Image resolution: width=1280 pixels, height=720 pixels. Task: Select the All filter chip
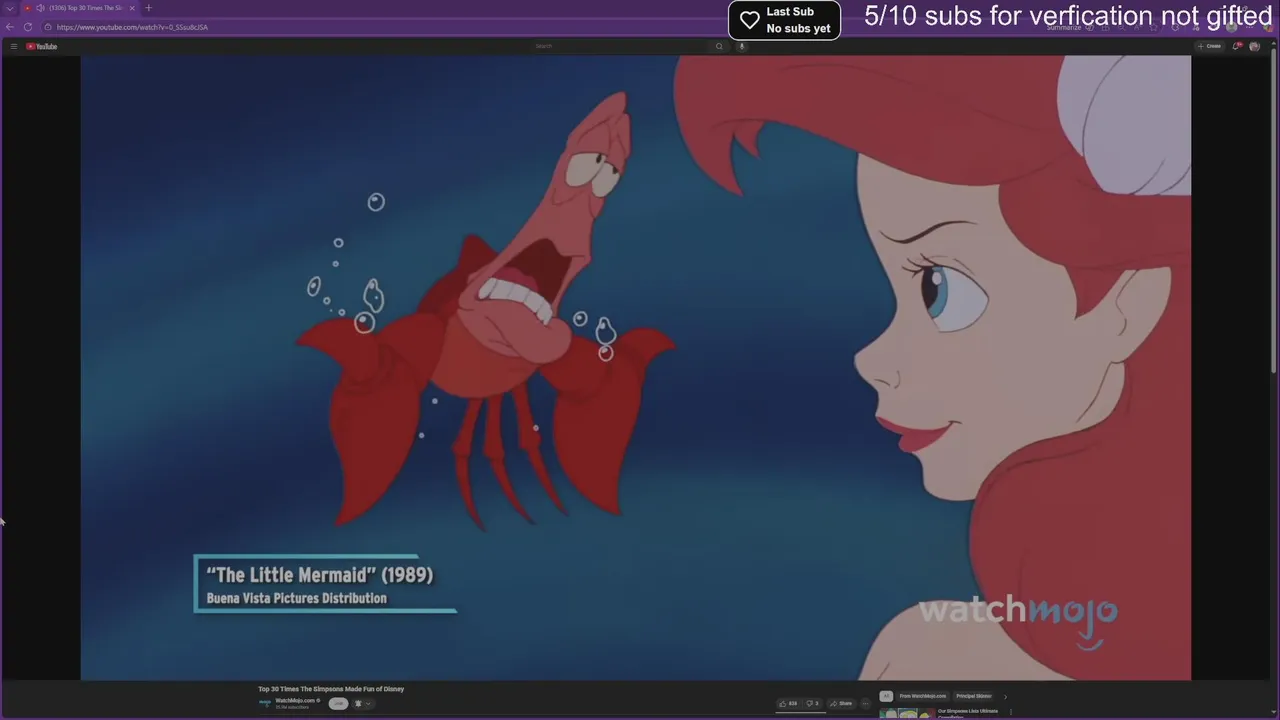pos(885,696)
